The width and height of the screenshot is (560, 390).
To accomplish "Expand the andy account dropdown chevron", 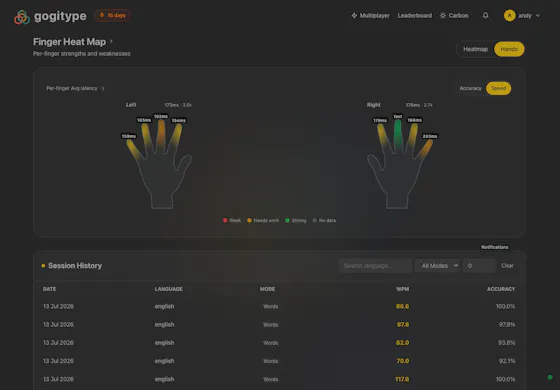I will 538,16.
